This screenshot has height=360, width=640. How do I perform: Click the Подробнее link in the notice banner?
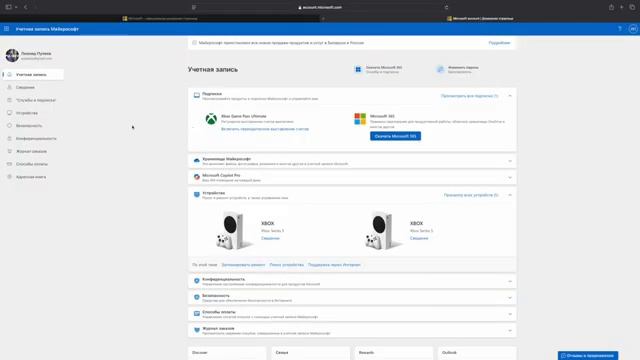click(x=499, y=42)
